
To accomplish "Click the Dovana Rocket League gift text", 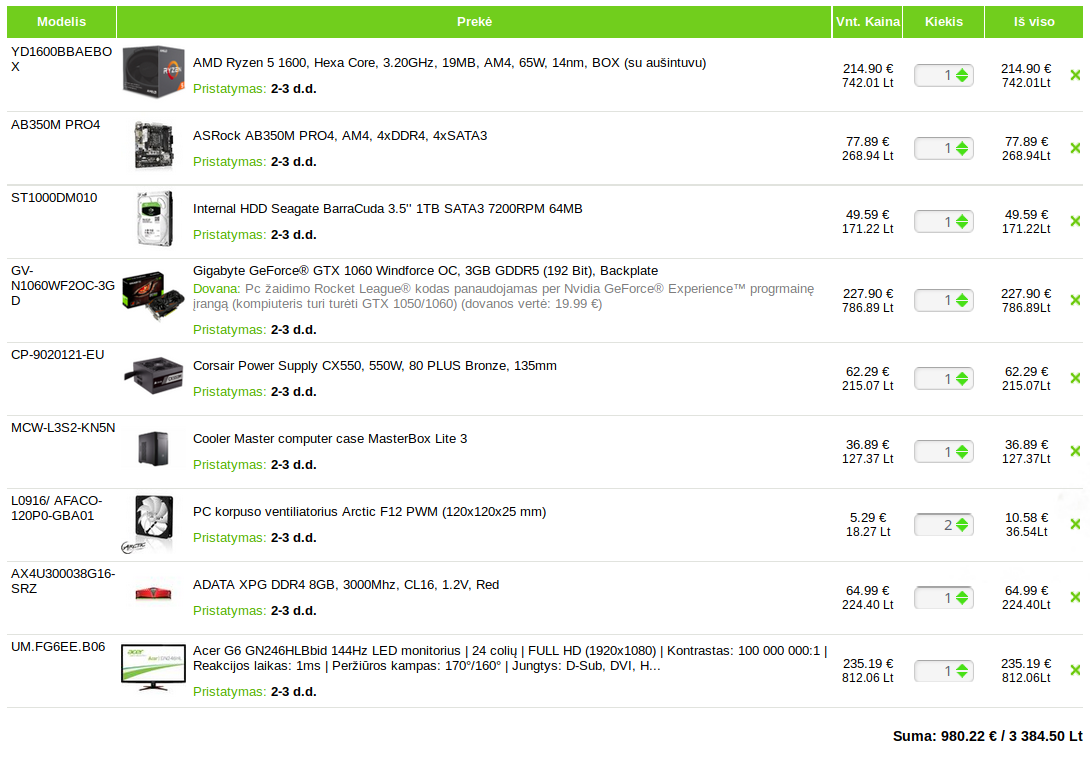I will [x=503, y=296].
